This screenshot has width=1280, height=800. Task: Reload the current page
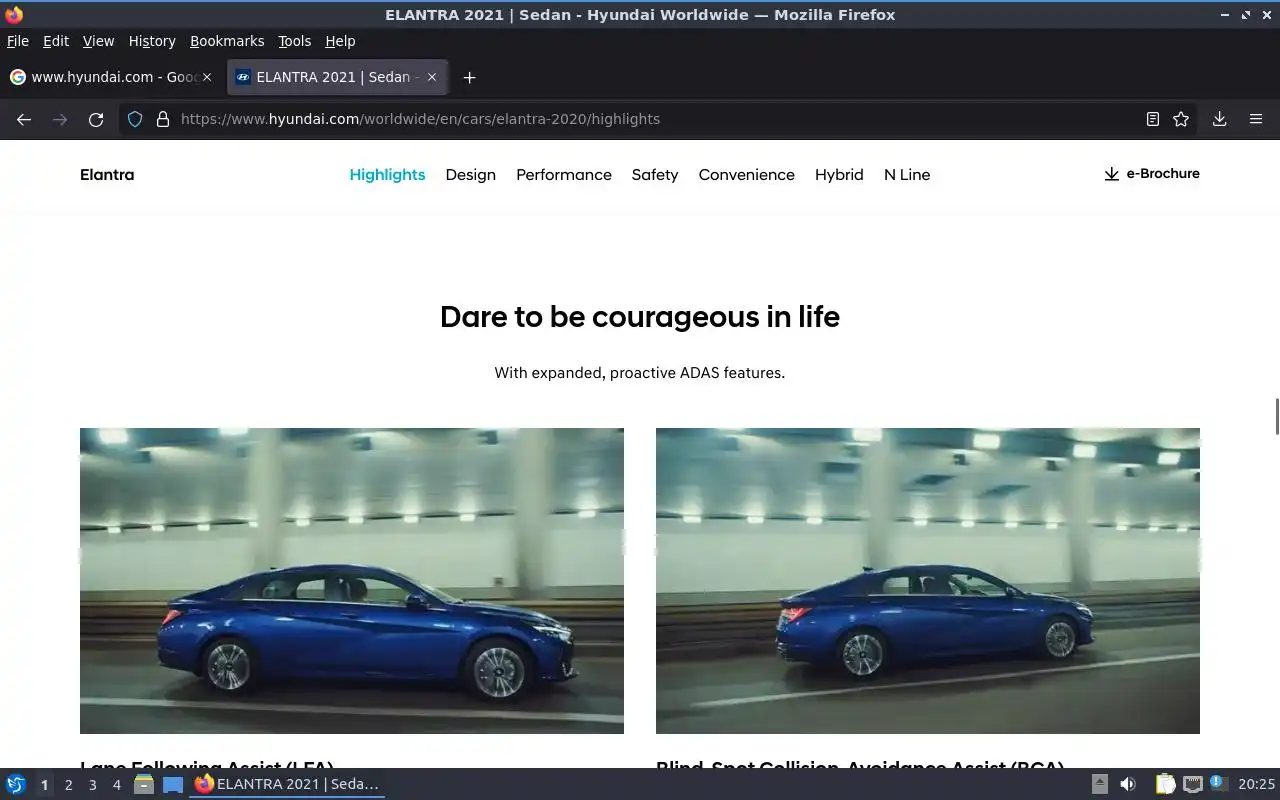coord(96,119)
